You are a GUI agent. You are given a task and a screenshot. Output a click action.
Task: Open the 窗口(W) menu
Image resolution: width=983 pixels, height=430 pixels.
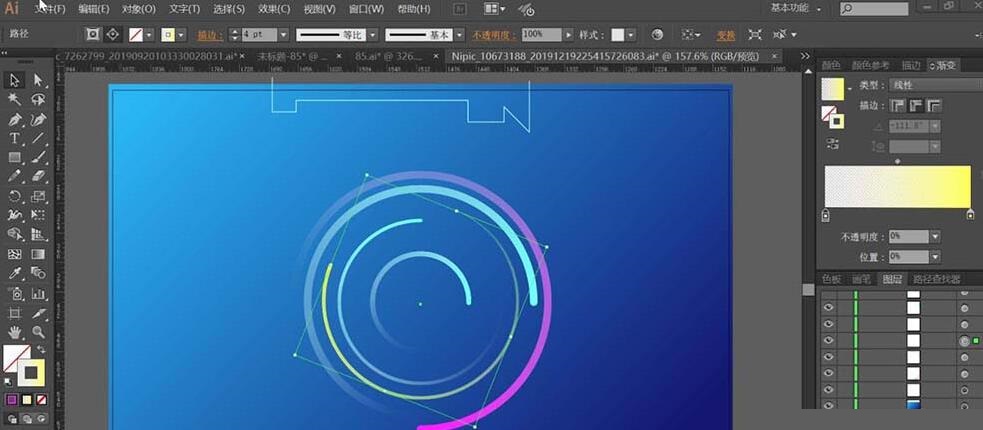tap(366, 9)
